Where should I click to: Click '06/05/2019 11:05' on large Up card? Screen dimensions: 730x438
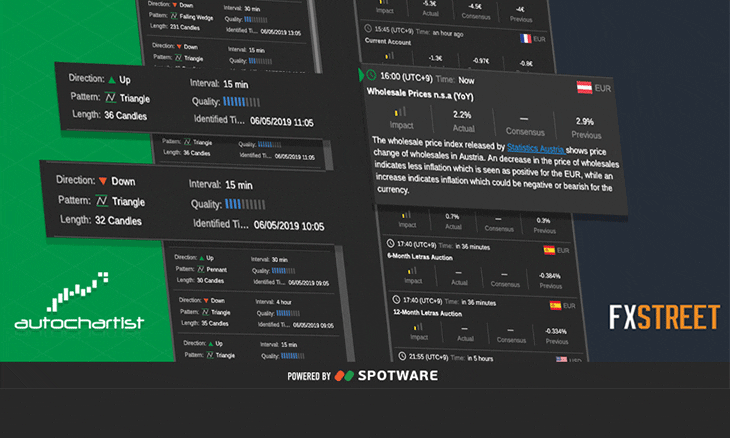click(282, 121)
